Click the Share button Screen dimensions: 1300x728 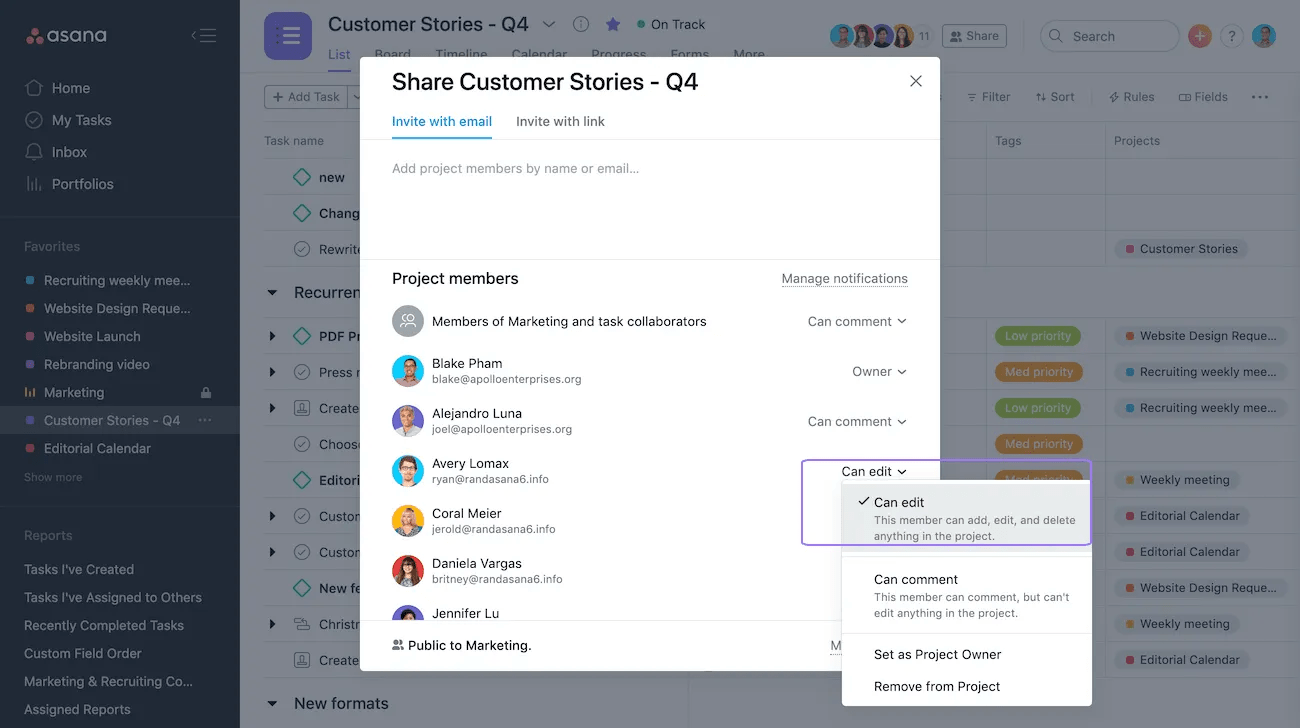click(973, 35)
